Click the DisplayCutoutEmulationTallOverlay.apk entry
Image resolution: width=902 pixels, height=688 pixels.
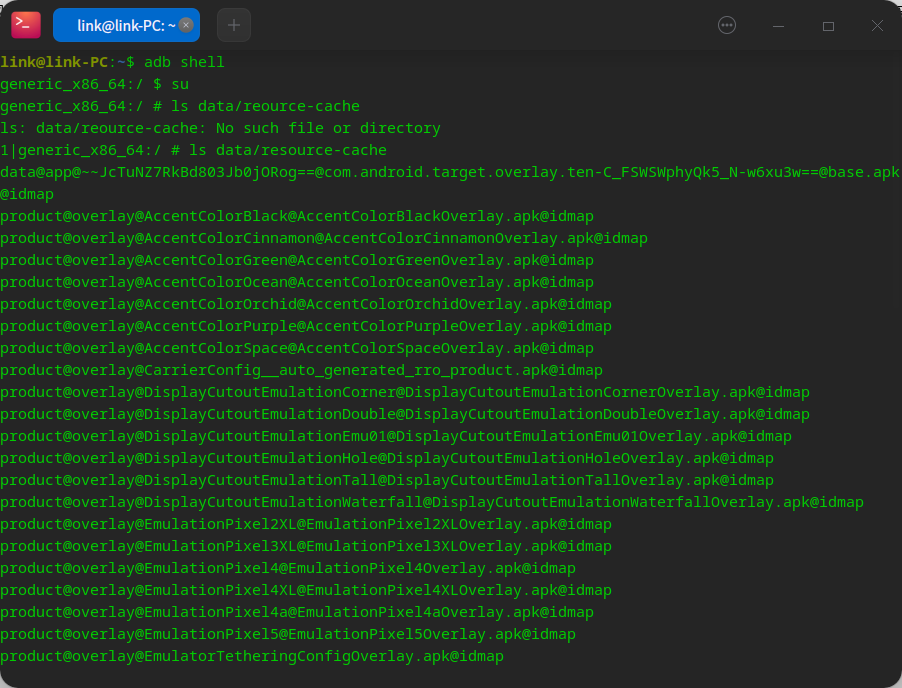(387, 480)
